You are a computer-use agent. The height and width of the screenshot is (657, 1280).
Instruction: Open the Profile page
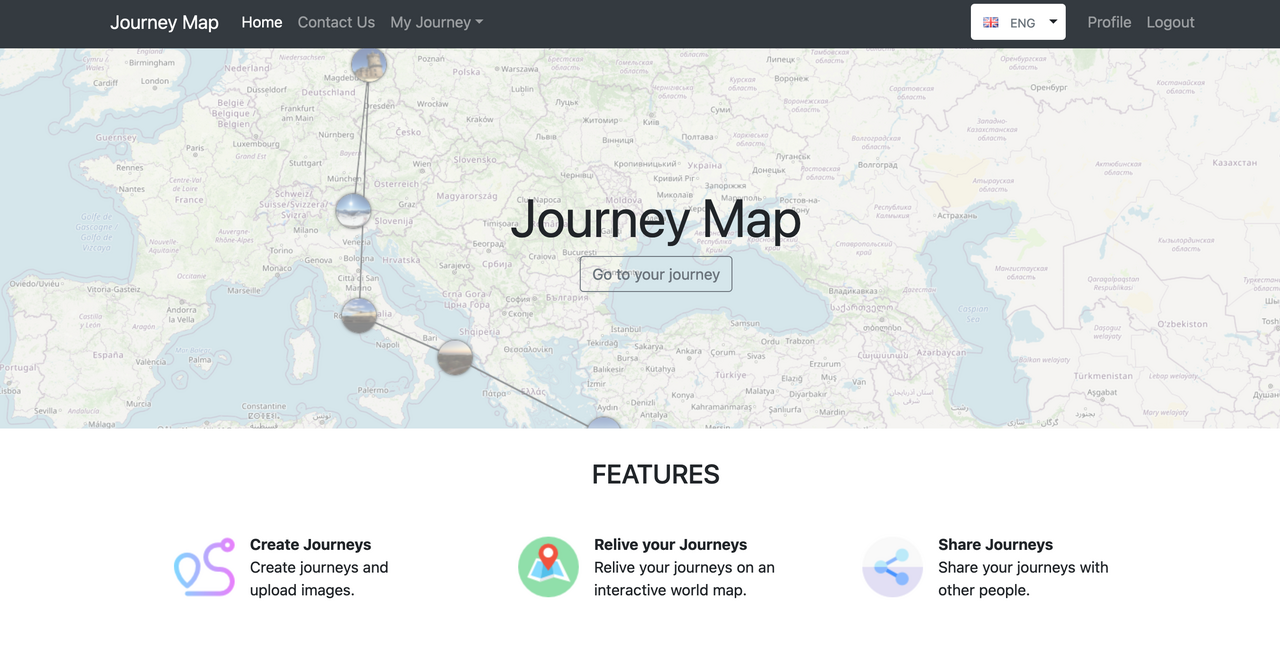click(x=1109, y=22)
